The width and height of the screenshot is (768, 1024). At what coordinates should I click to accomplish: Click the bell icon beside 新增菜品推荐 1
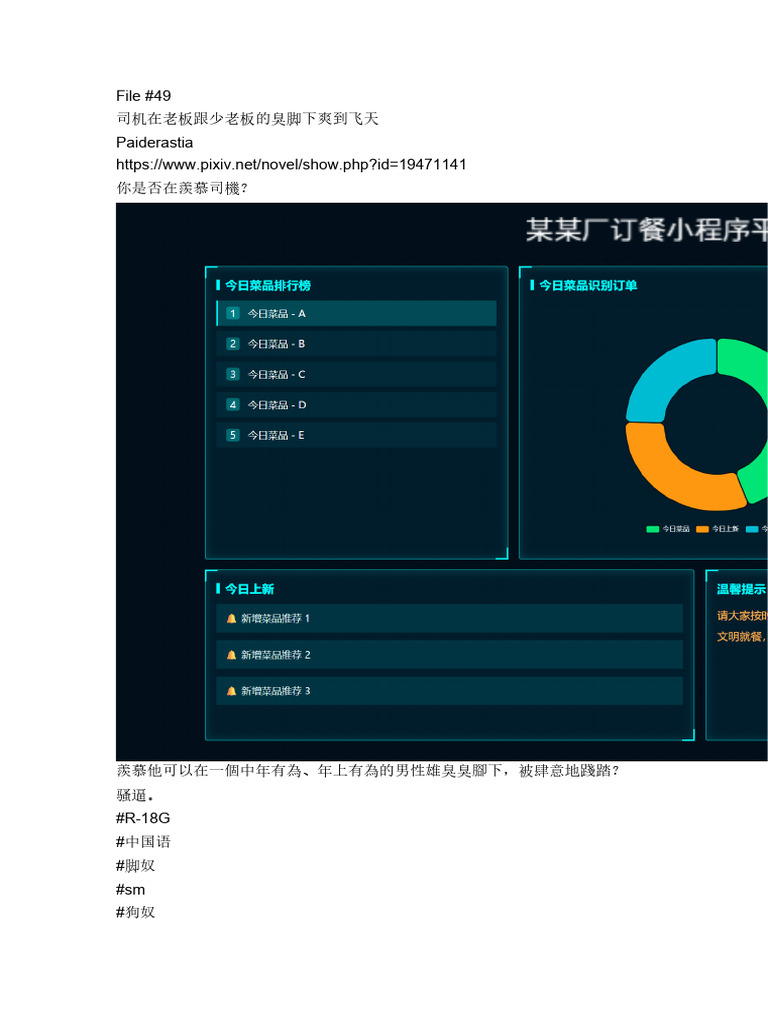pyautogui.click(x=231, y=618)
